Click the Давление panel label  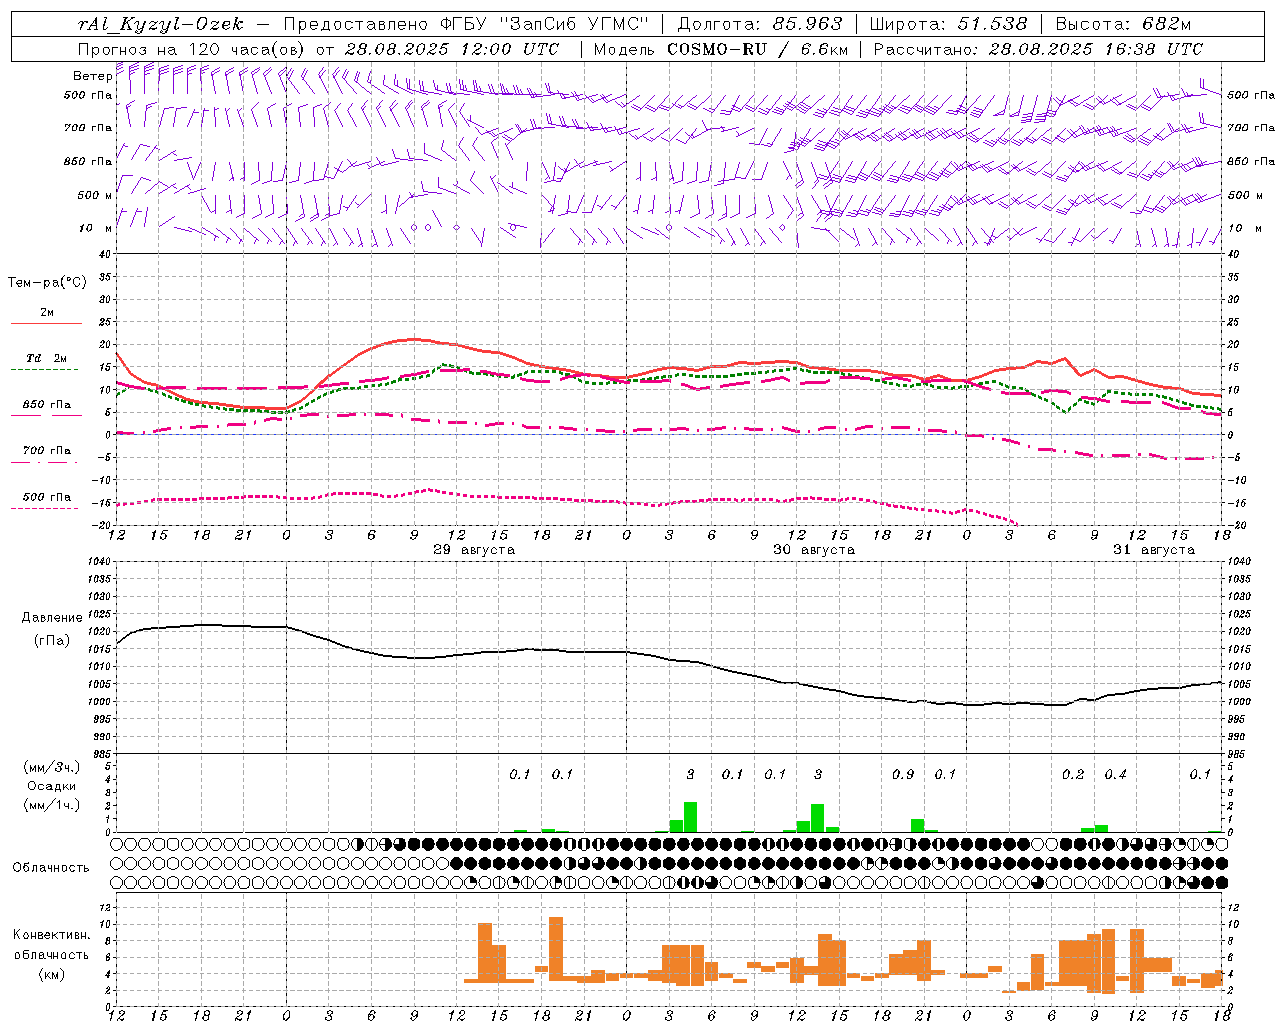click(x=52, y=618)
